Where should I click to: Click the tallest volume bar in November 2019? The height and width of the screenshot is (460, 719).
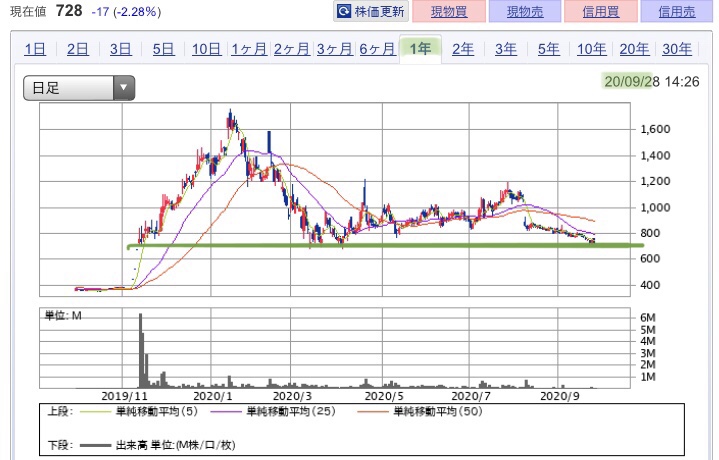140,351
